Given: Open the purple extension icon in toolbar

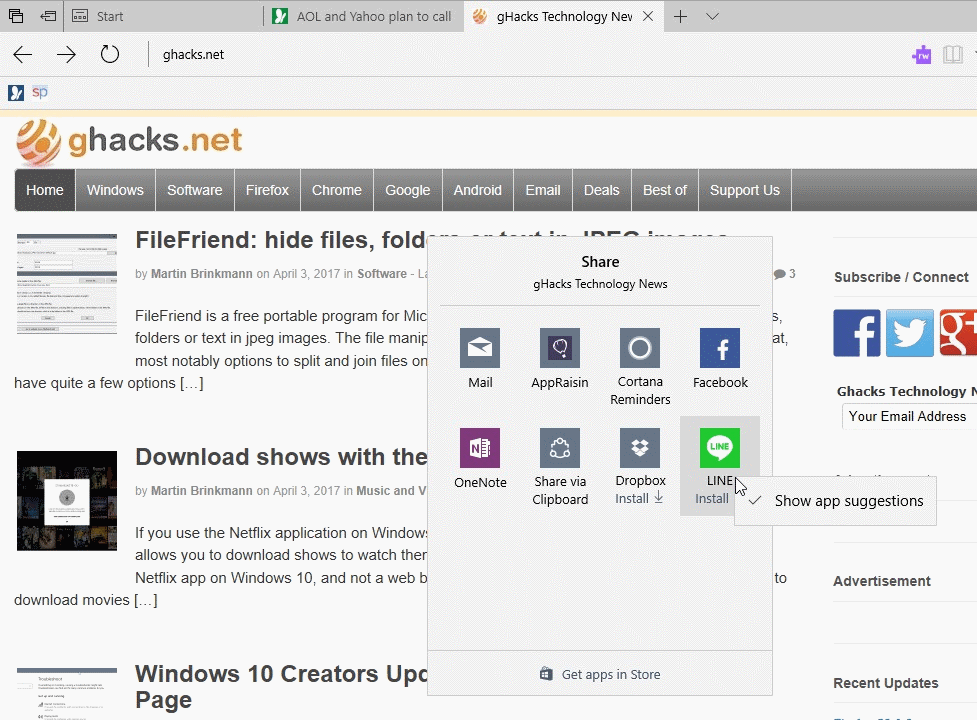Looking at the screenshot, I should coord(921,55).
